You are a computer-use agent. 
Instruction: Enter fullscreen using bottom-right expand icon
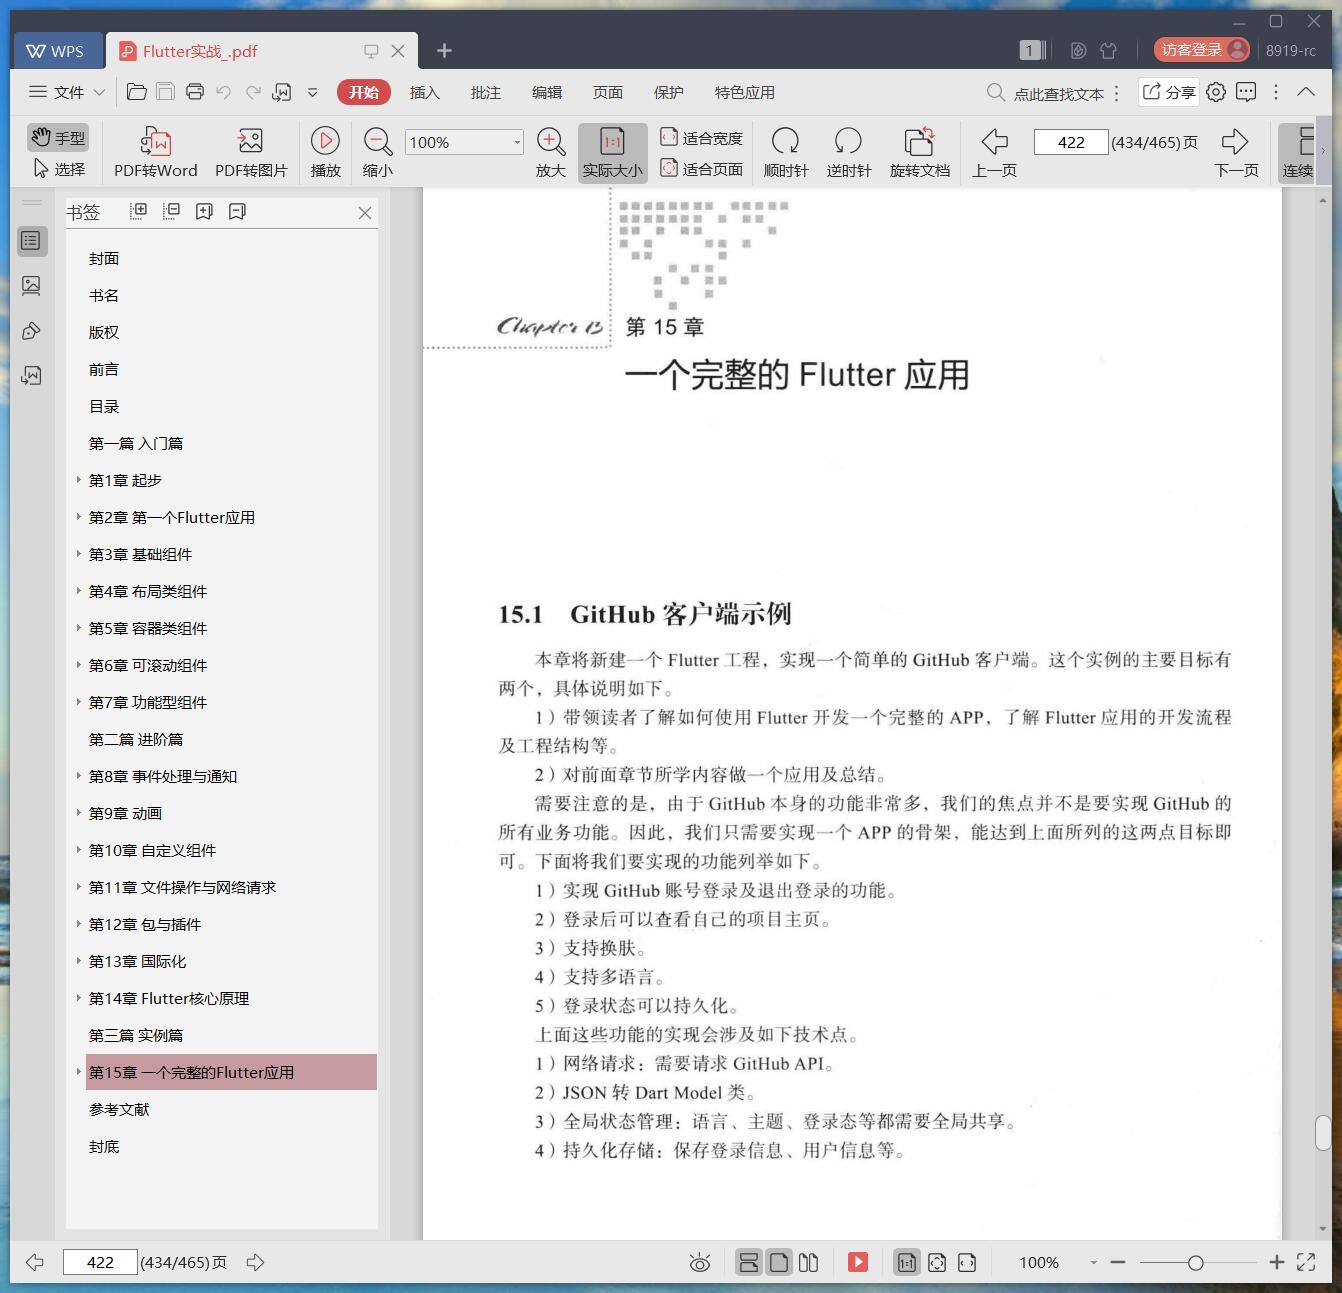pos(1306,1263)
